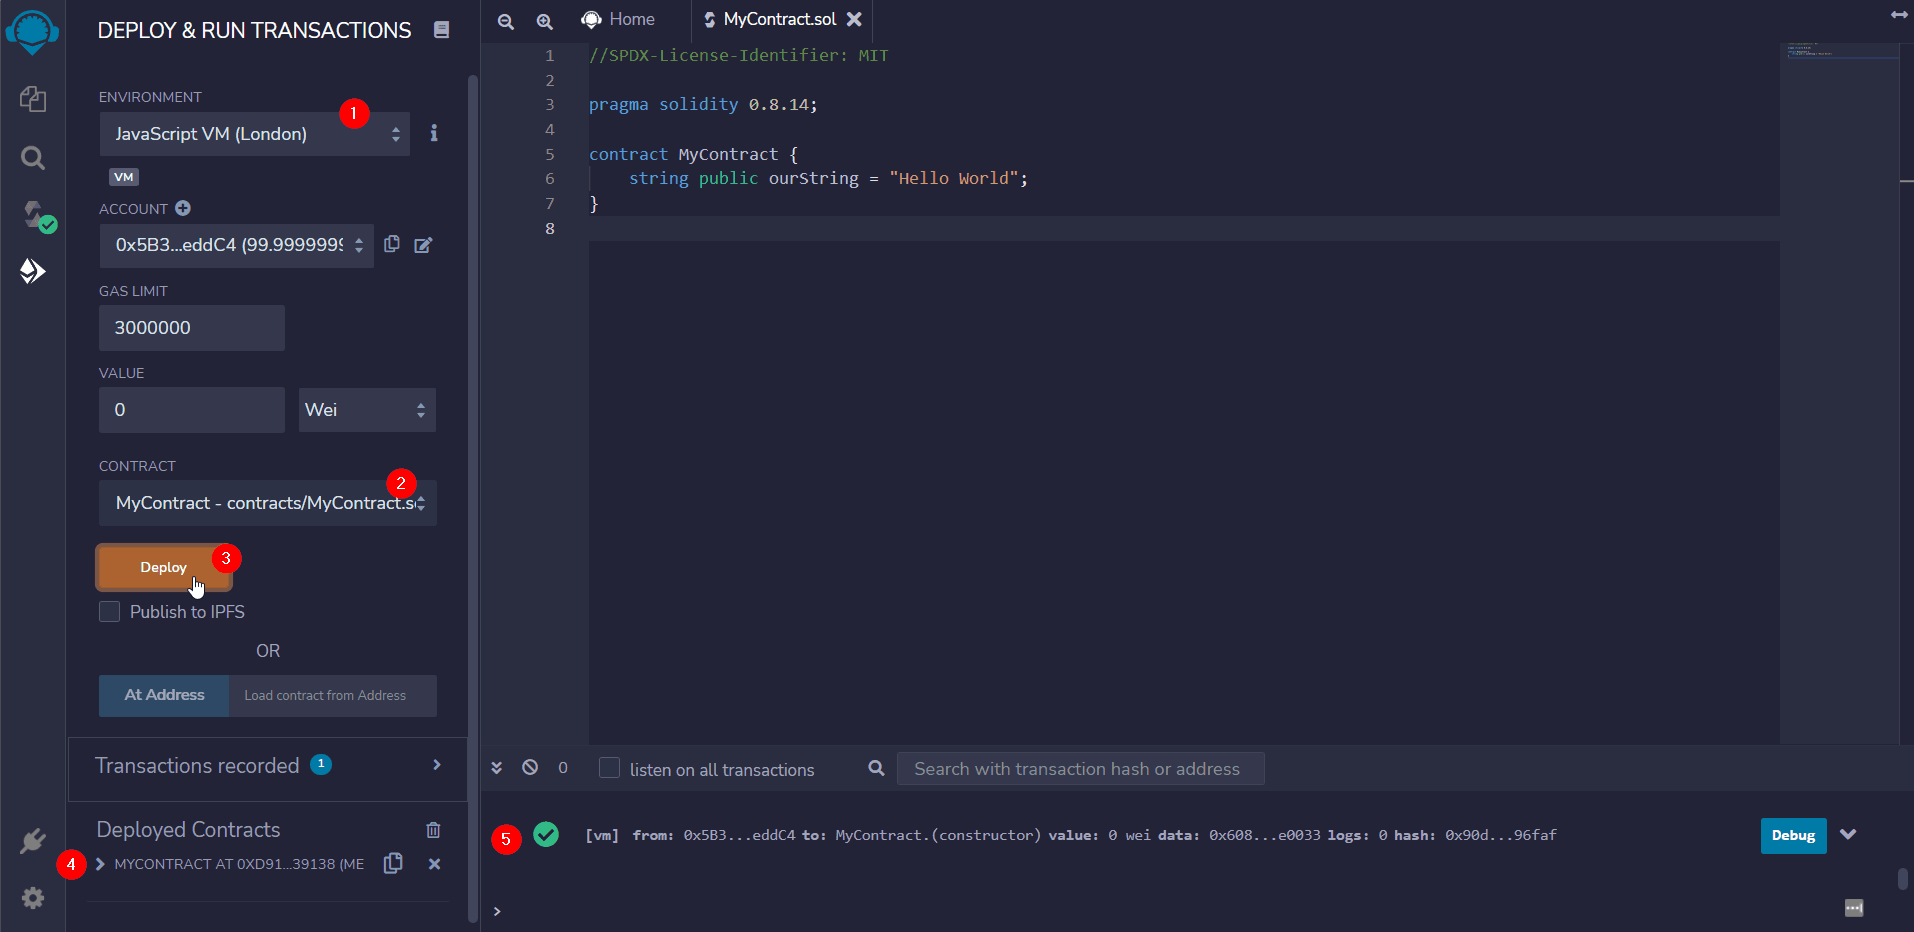Click the string public ourString code line
Screen dimensions: 1914x932
(x=828, y=178)
